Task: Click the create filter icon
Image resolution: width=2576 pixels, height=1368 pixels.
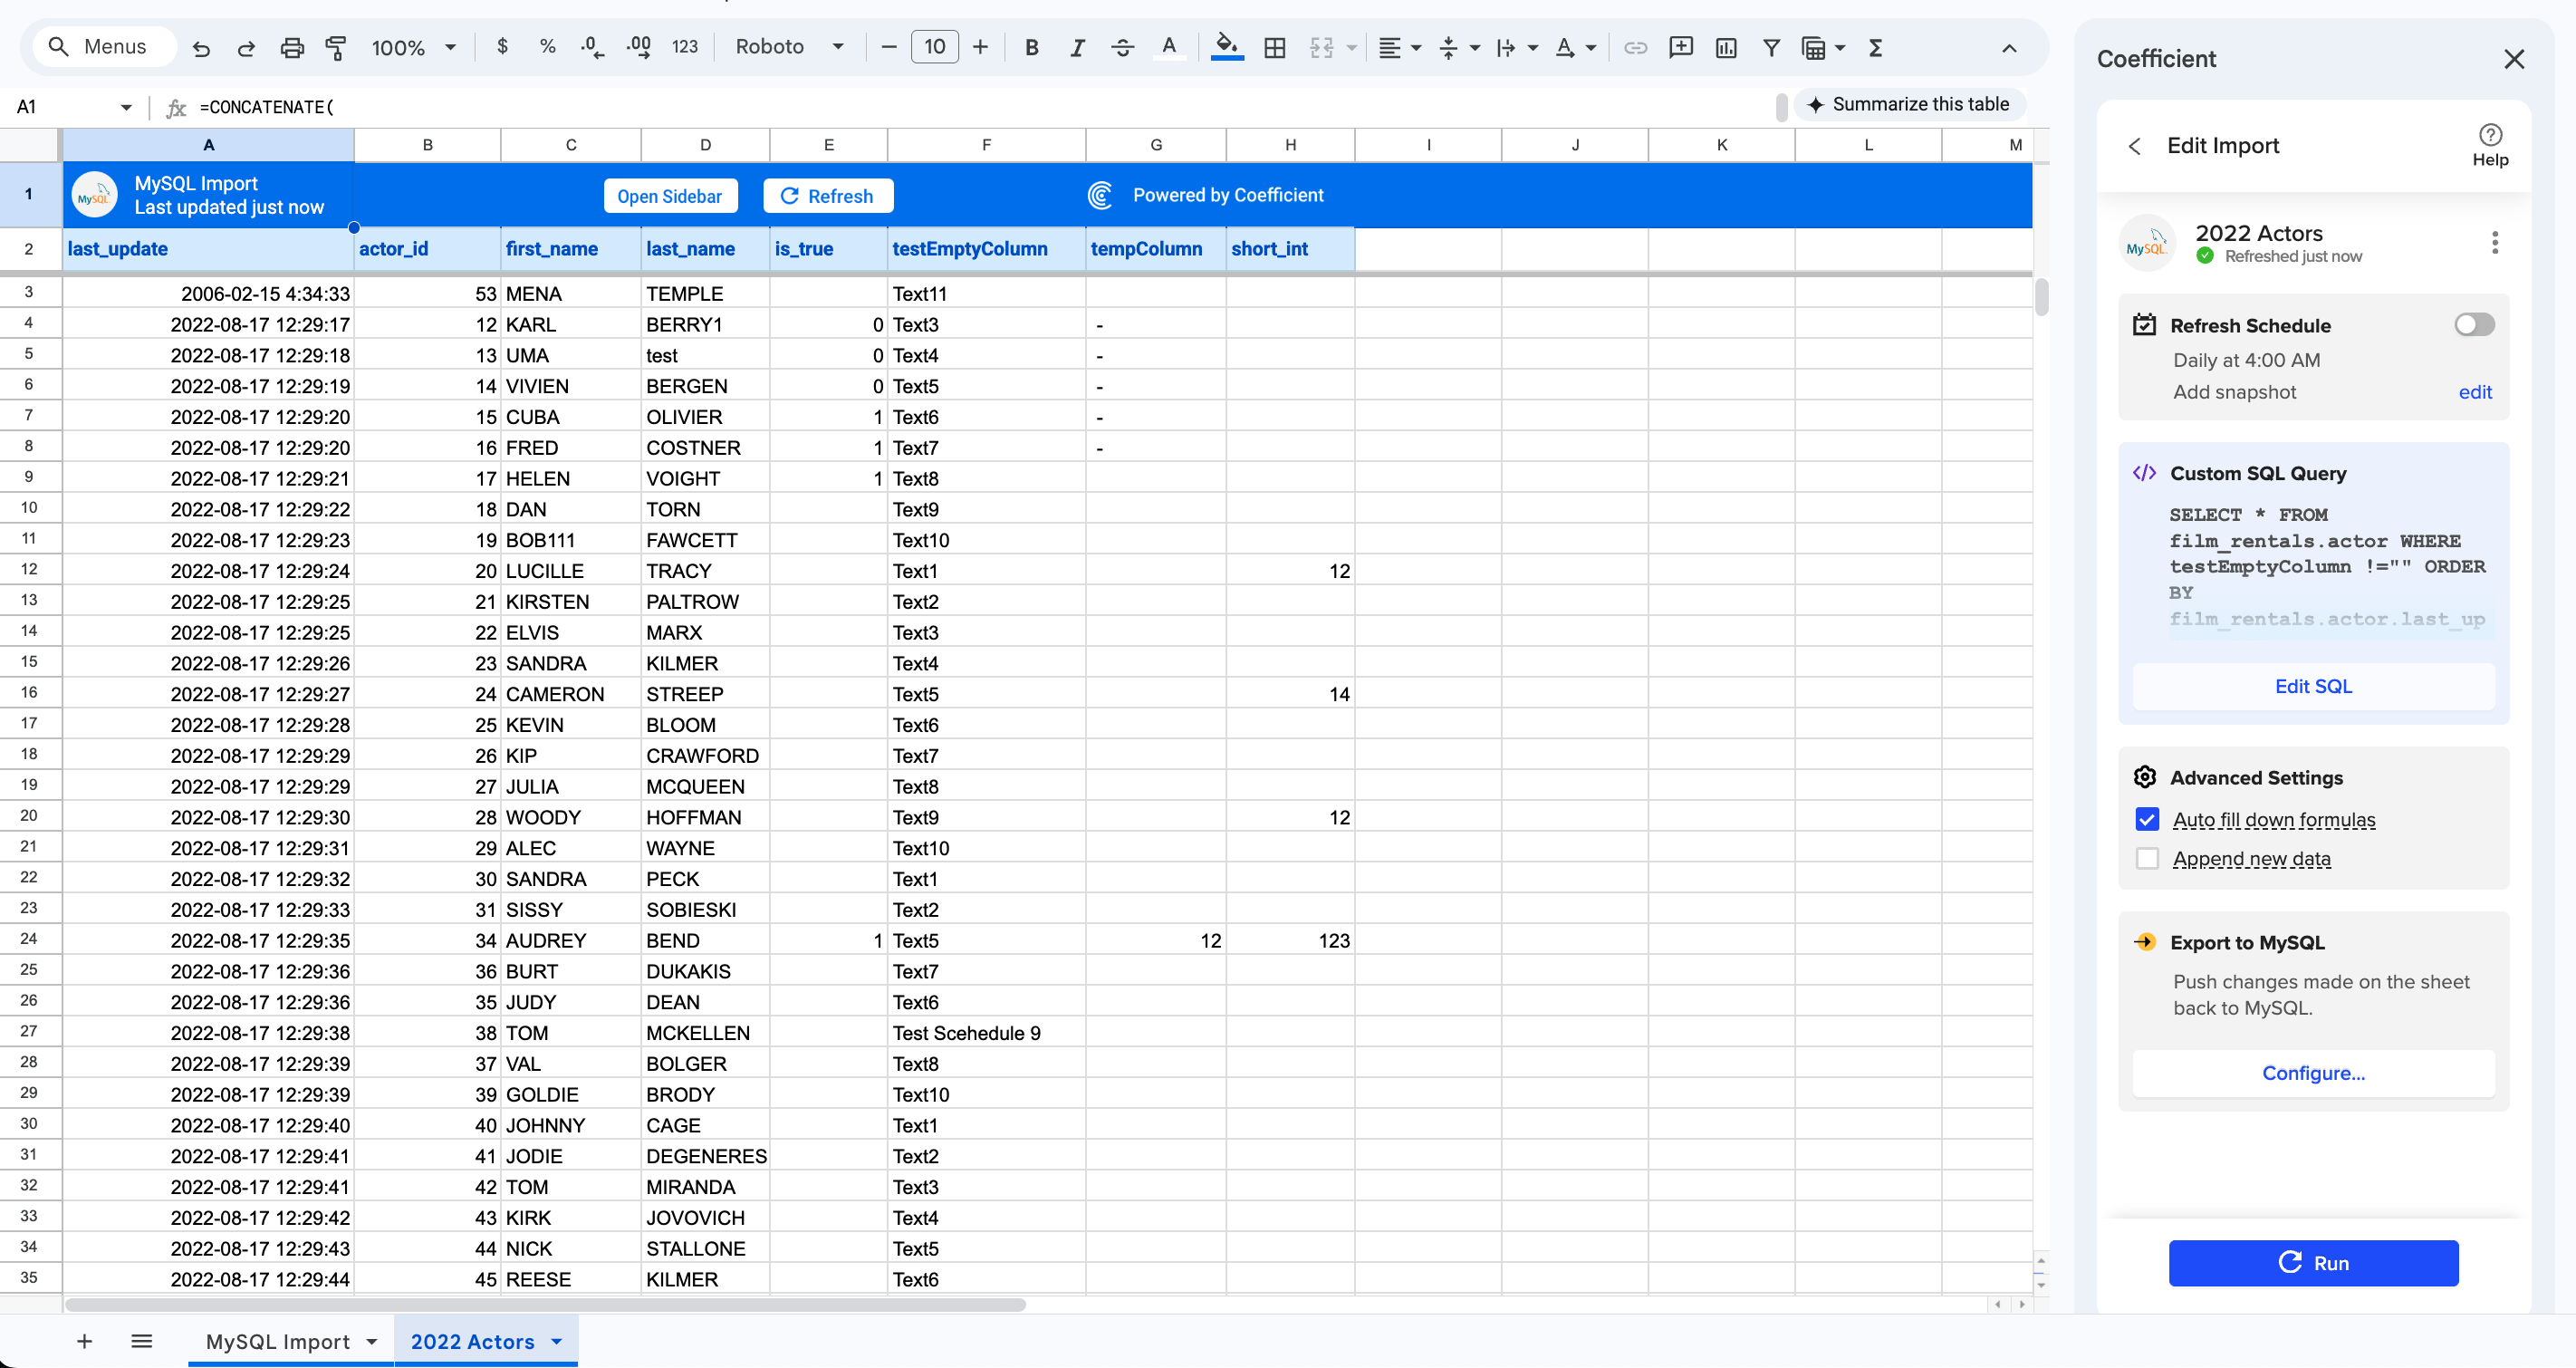Action: tap(1770, 47)
